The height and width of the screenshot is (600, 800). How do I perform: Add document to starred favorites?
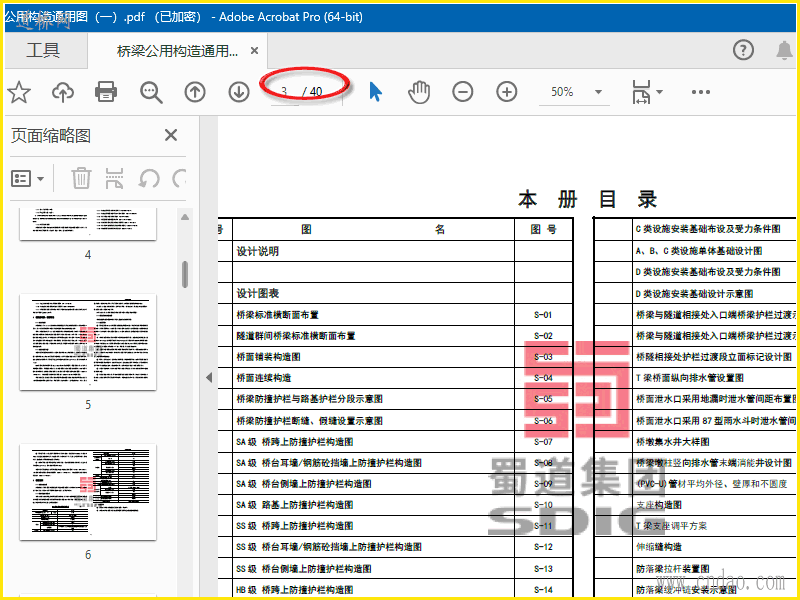[x=19, y=92]
